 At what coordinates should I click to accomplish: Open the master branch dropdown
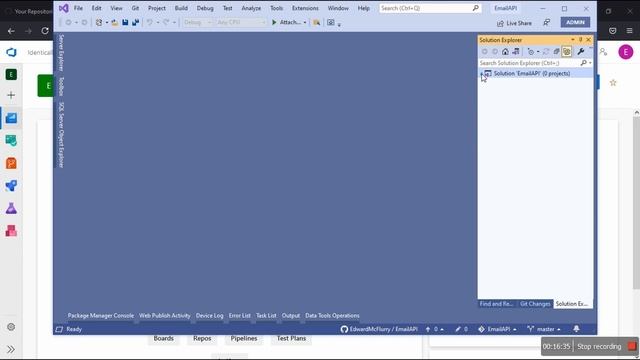click(544, 329)
